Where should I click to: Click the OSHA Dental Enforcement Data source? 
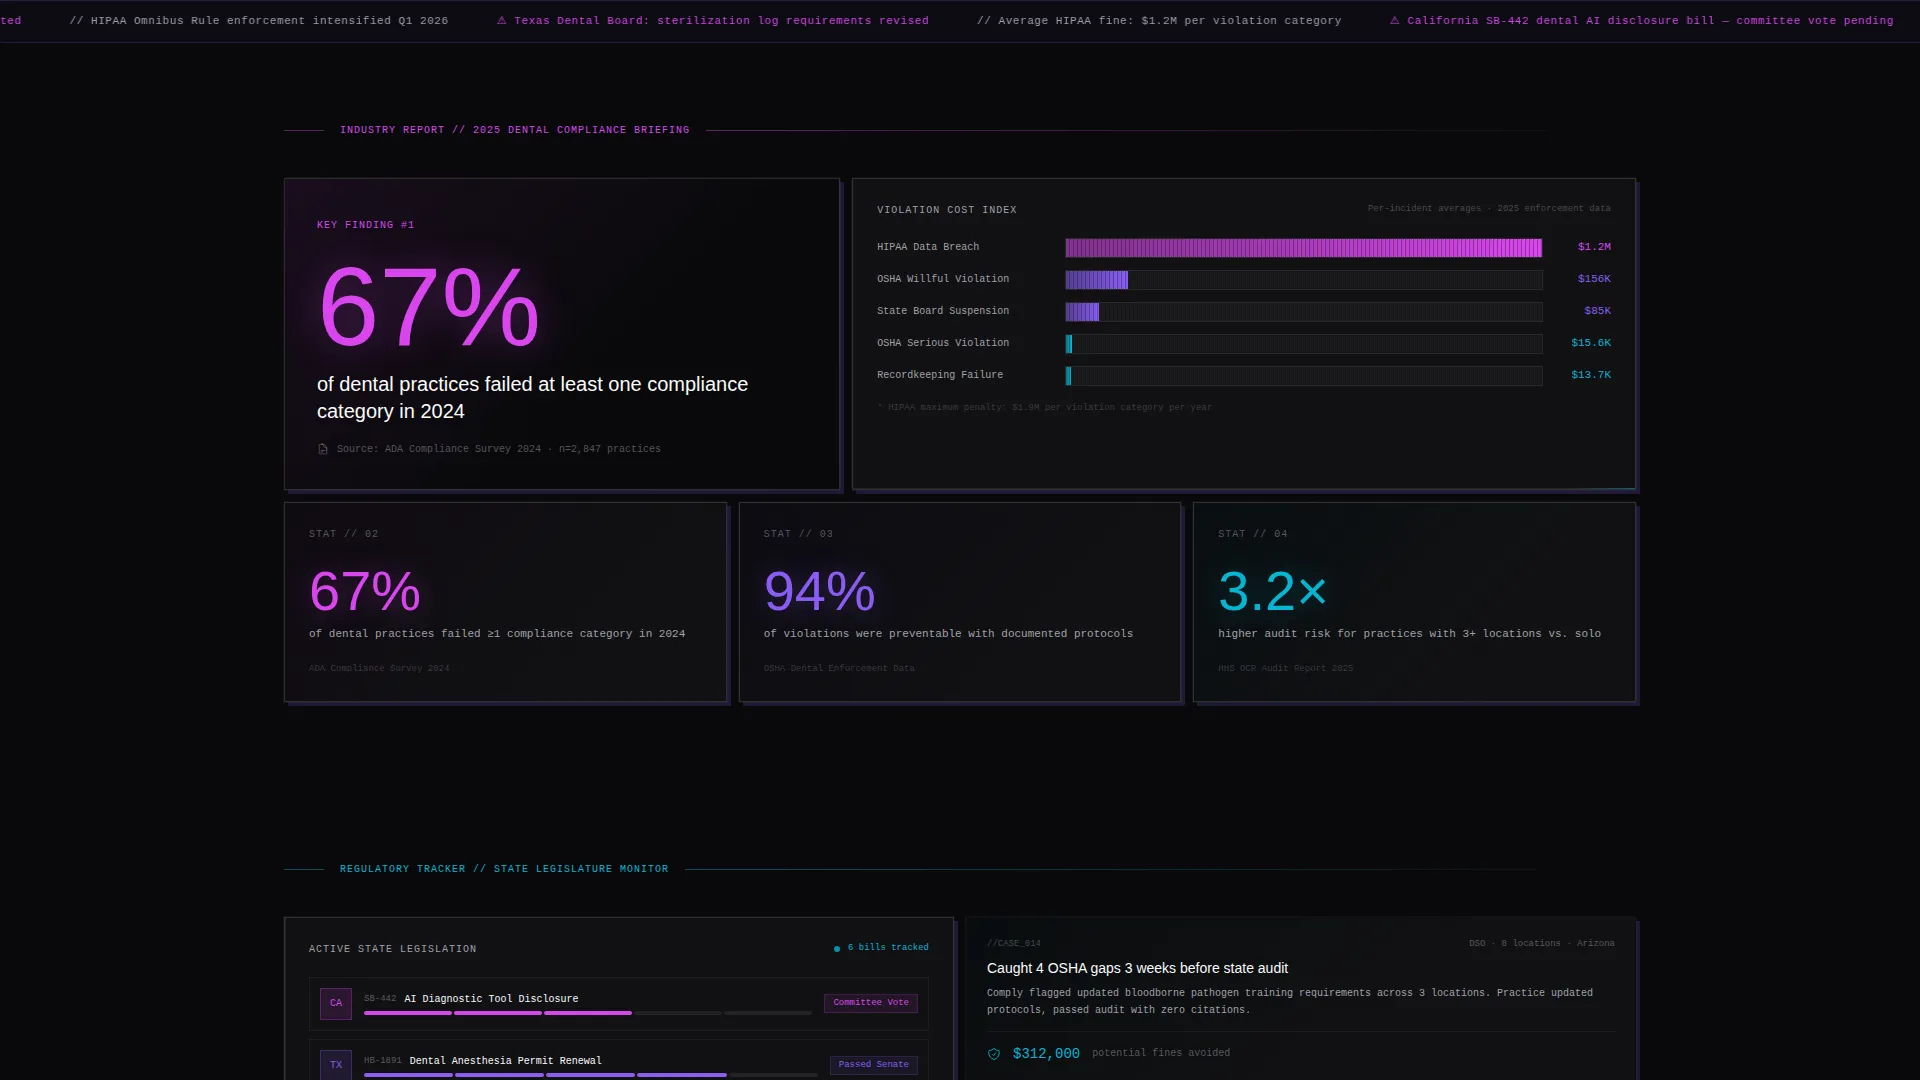(839, 668)
